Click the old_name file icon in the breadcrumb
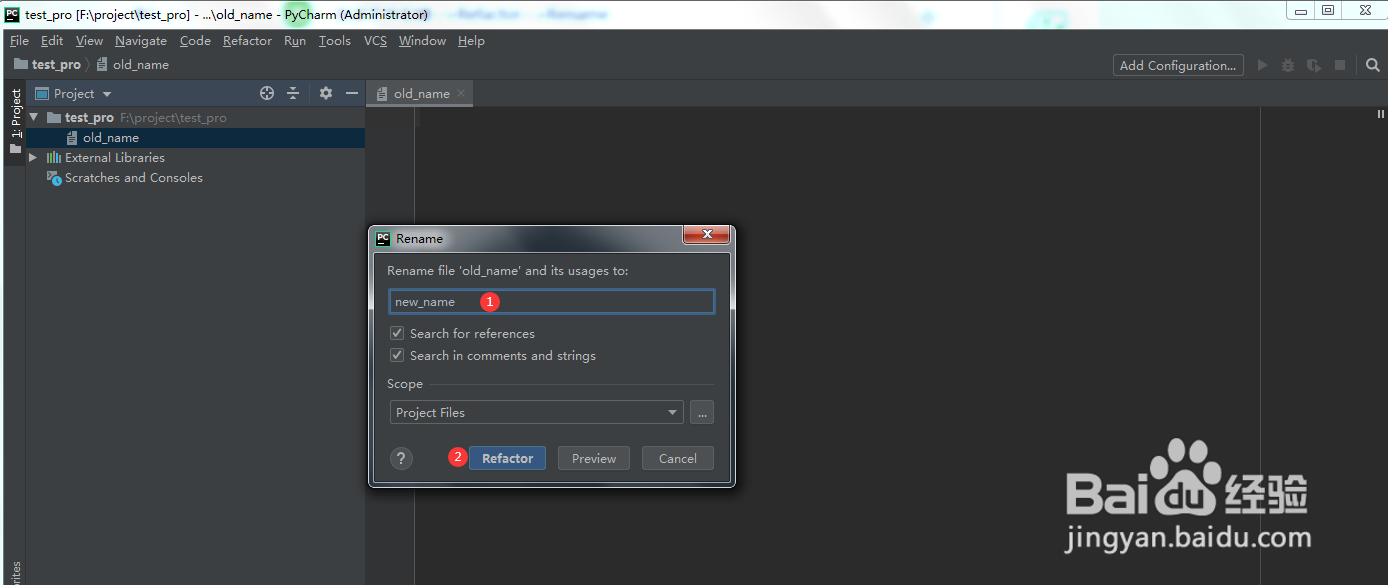1388x585 pixels. coord(102,64)
